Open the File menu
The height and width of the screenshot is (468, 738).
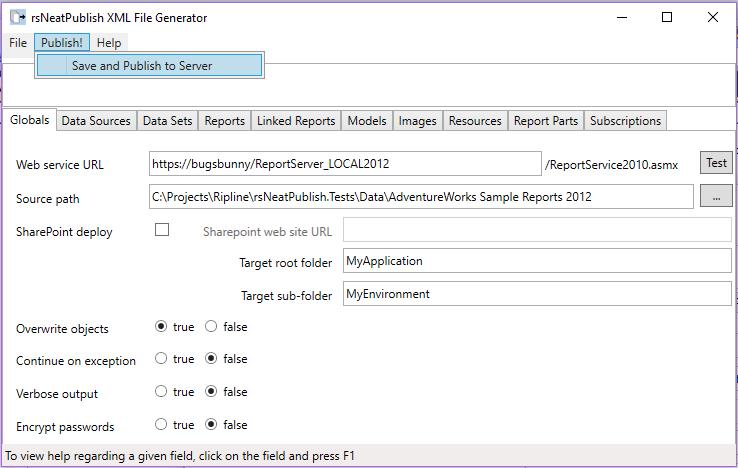(x=18, y=43)
